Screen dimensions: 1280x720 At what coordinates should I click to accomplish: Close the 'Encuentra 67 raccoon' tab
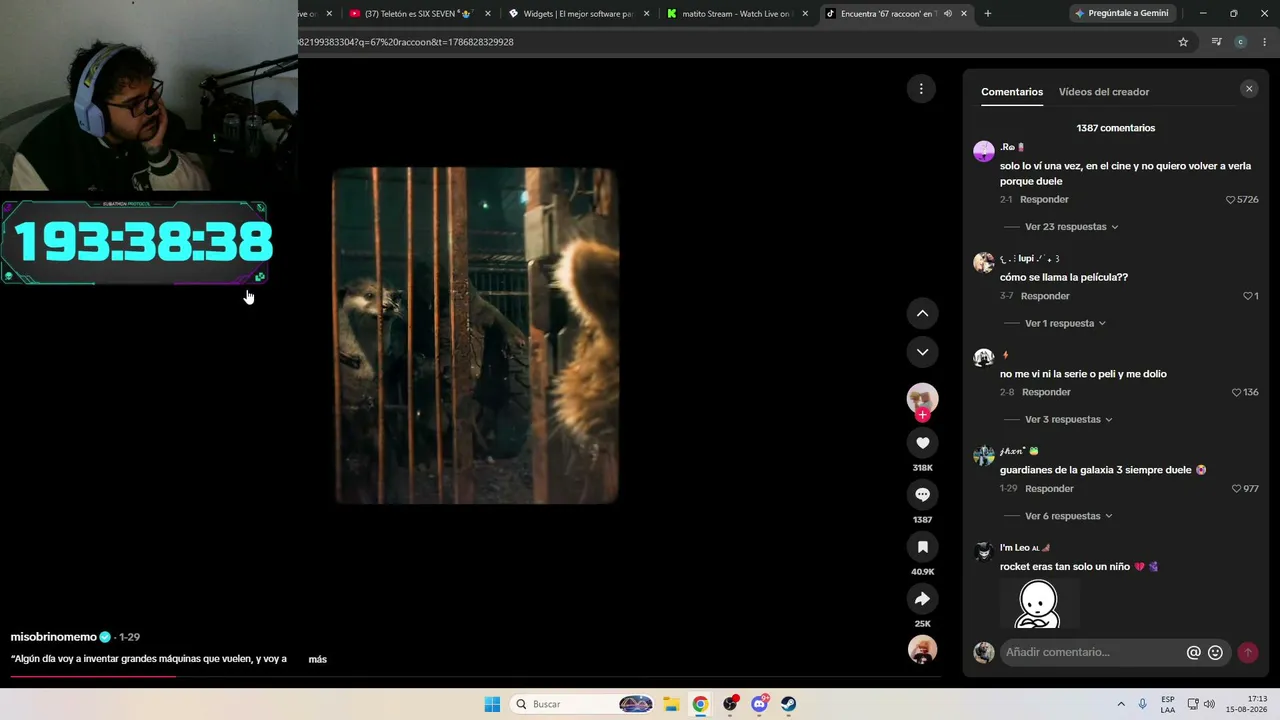(964, 14)
